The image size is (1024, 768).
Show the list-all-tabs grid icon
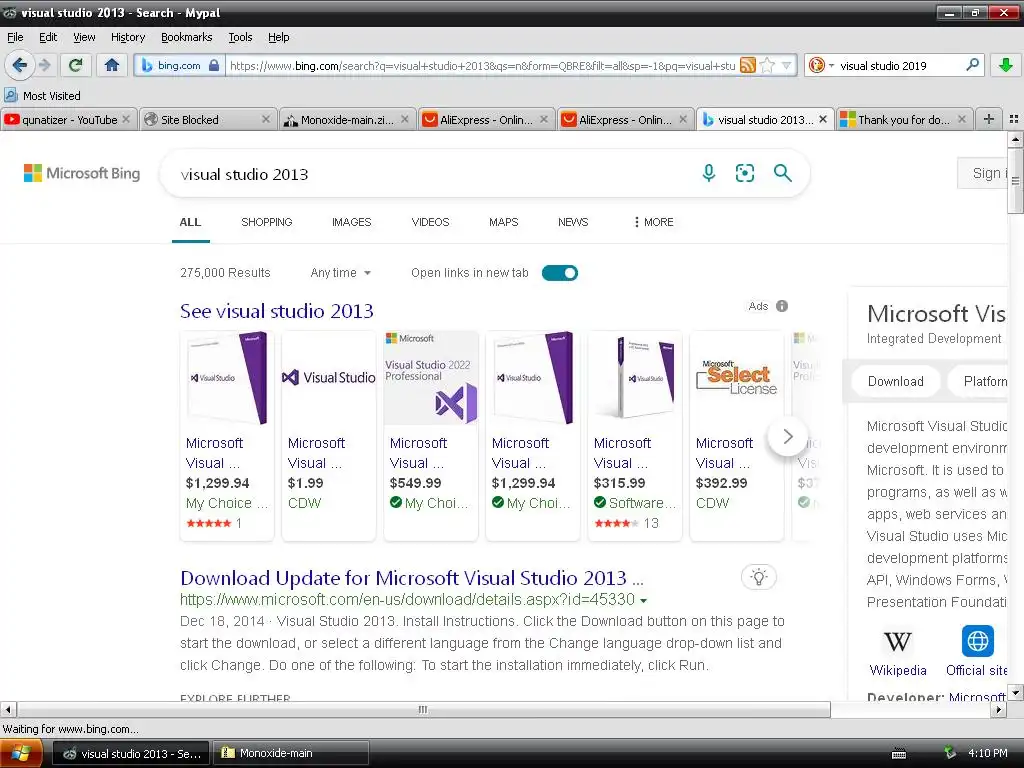[x=1014, y=120]
